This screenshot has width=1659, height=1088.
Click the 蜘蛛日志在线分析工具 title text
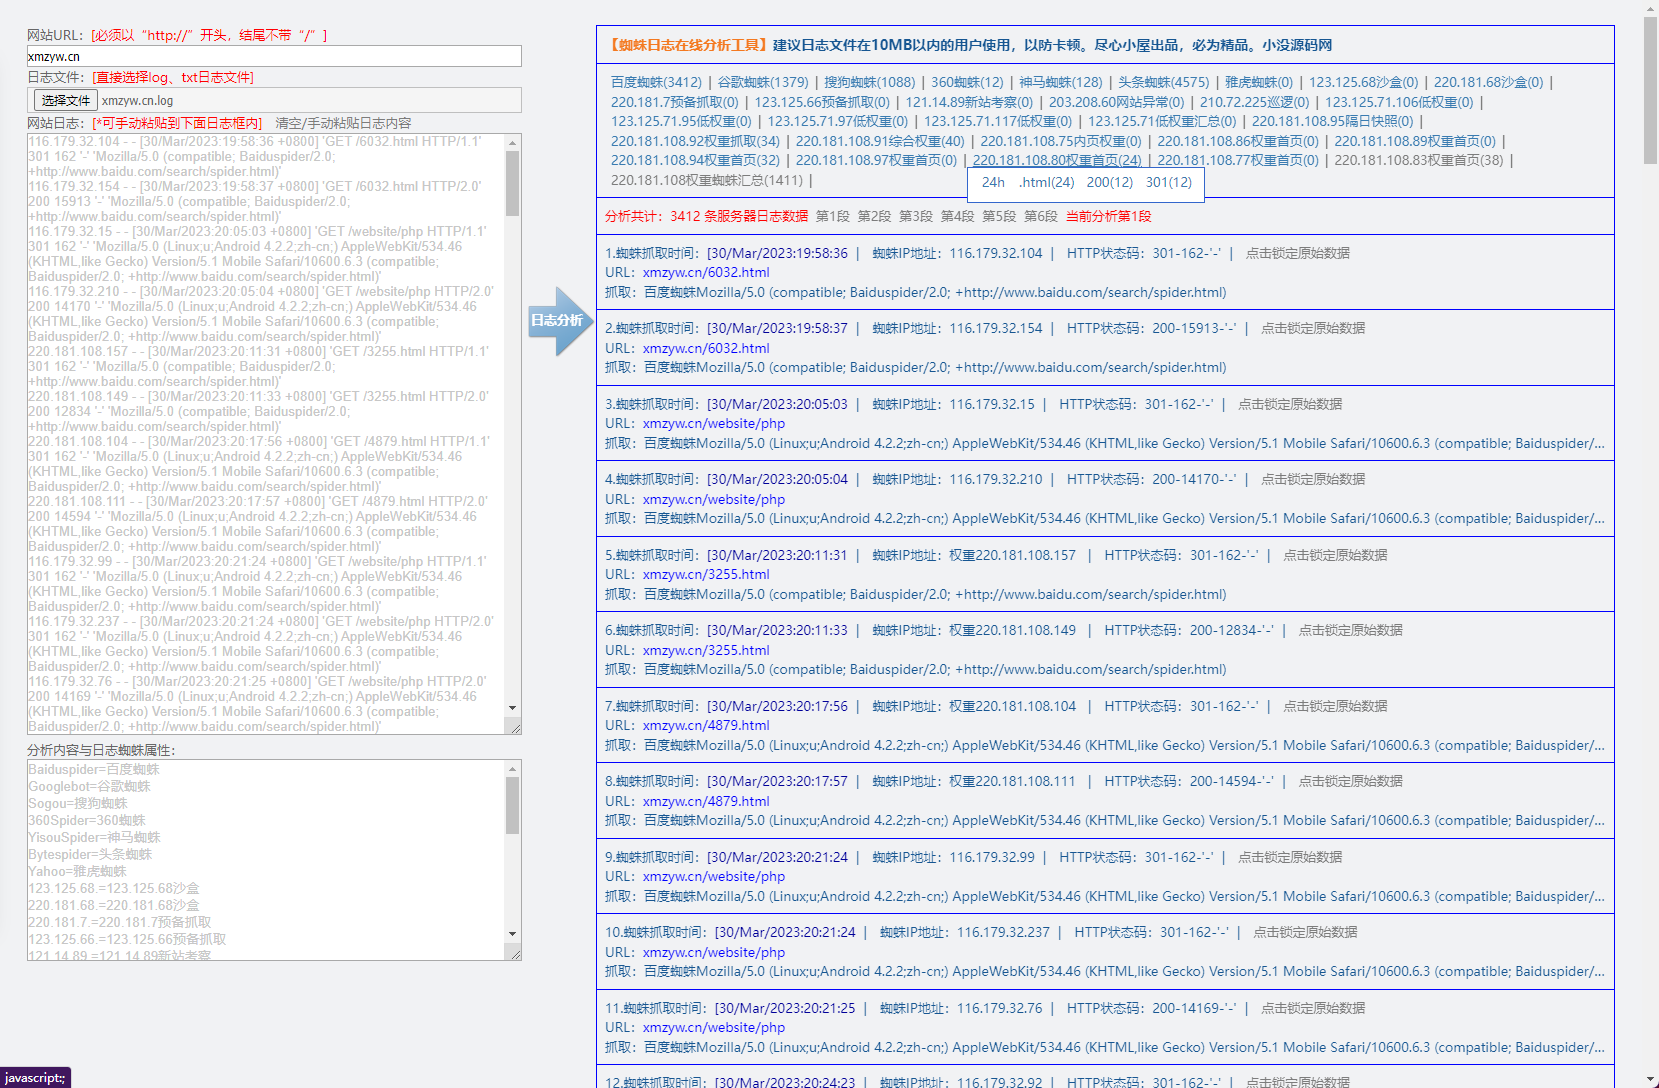pyautogui.click(x=688, y=45)
